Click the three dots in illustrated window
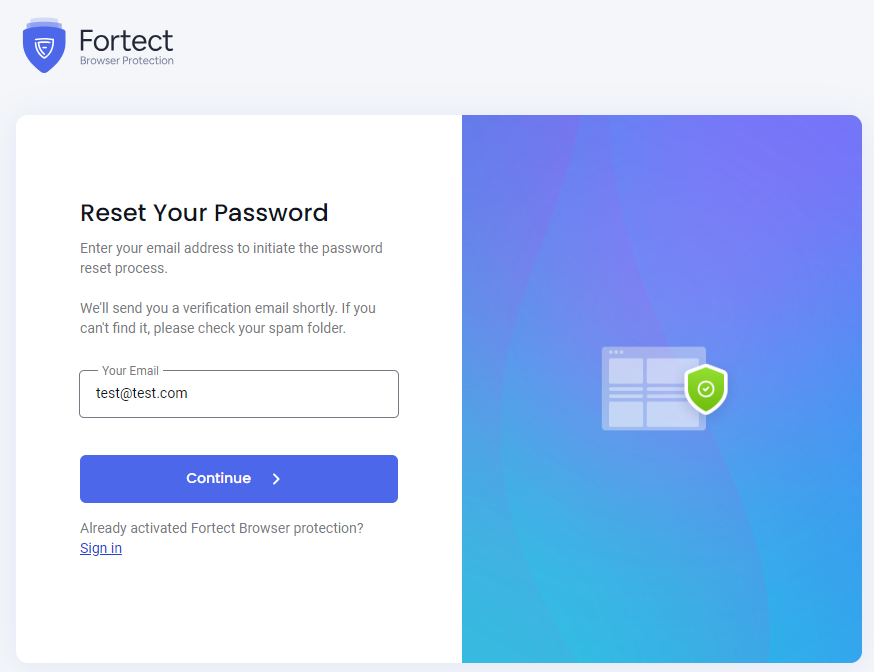 point(616,352)
